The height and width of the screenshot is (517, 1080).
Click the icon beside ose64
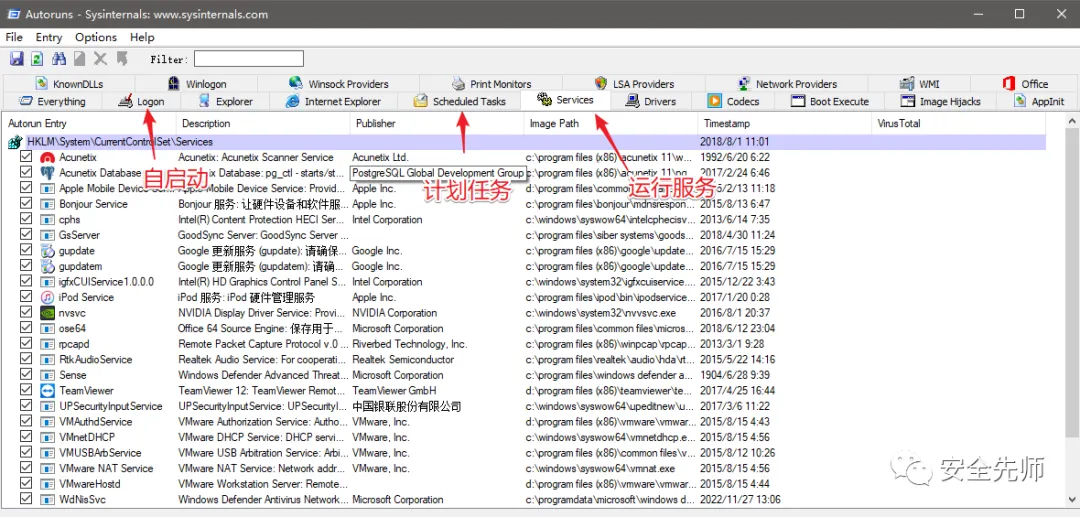[48, 328]
